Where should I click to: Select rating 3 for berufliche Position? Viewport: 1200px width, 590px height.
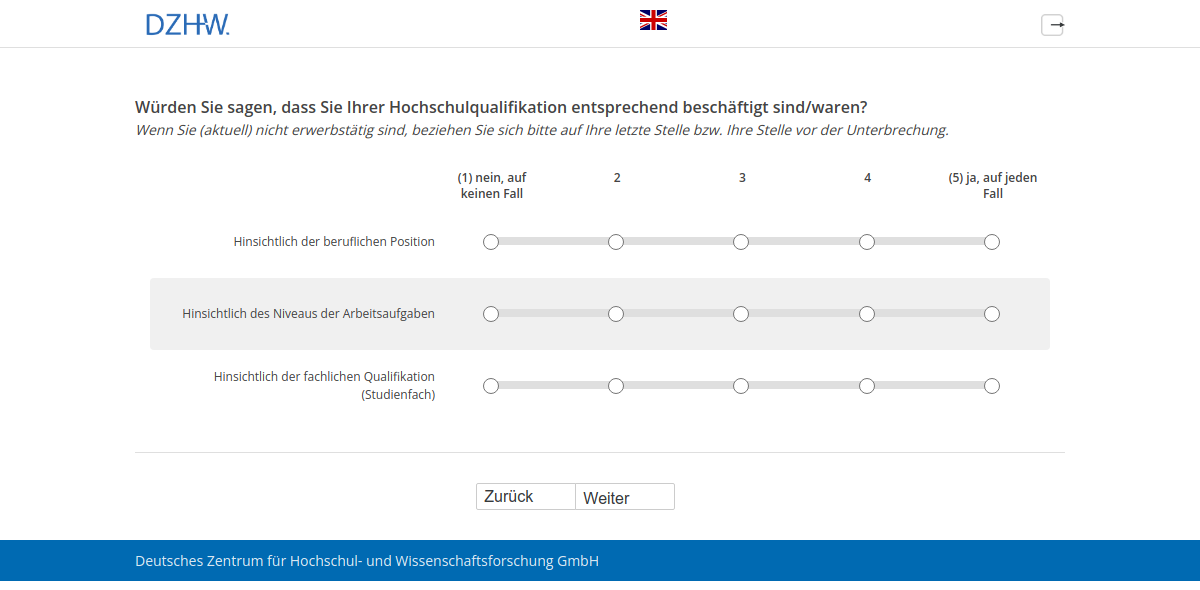click(741, 241)
